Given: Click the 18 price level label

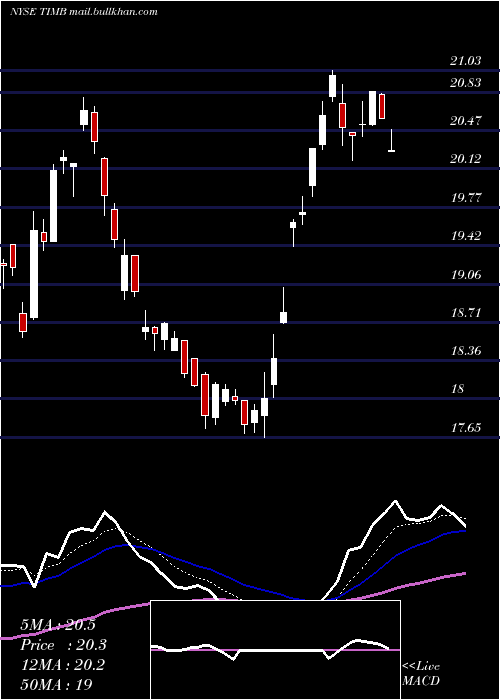Looking at the screenshot, I should pyautogui.click(x=458, y=389).
